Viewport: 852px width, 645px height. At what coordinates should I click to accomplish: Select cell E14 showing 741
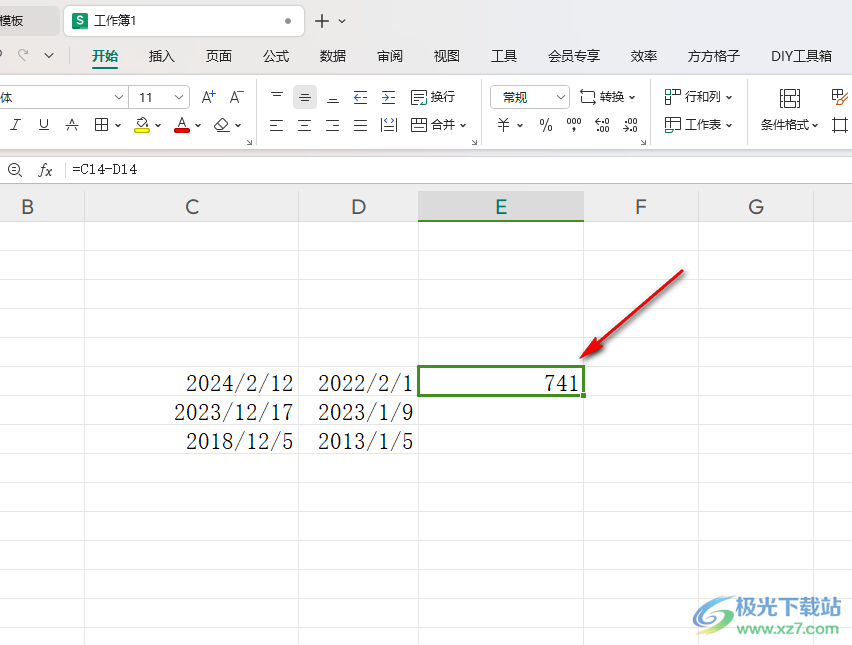tap(501, 381)
